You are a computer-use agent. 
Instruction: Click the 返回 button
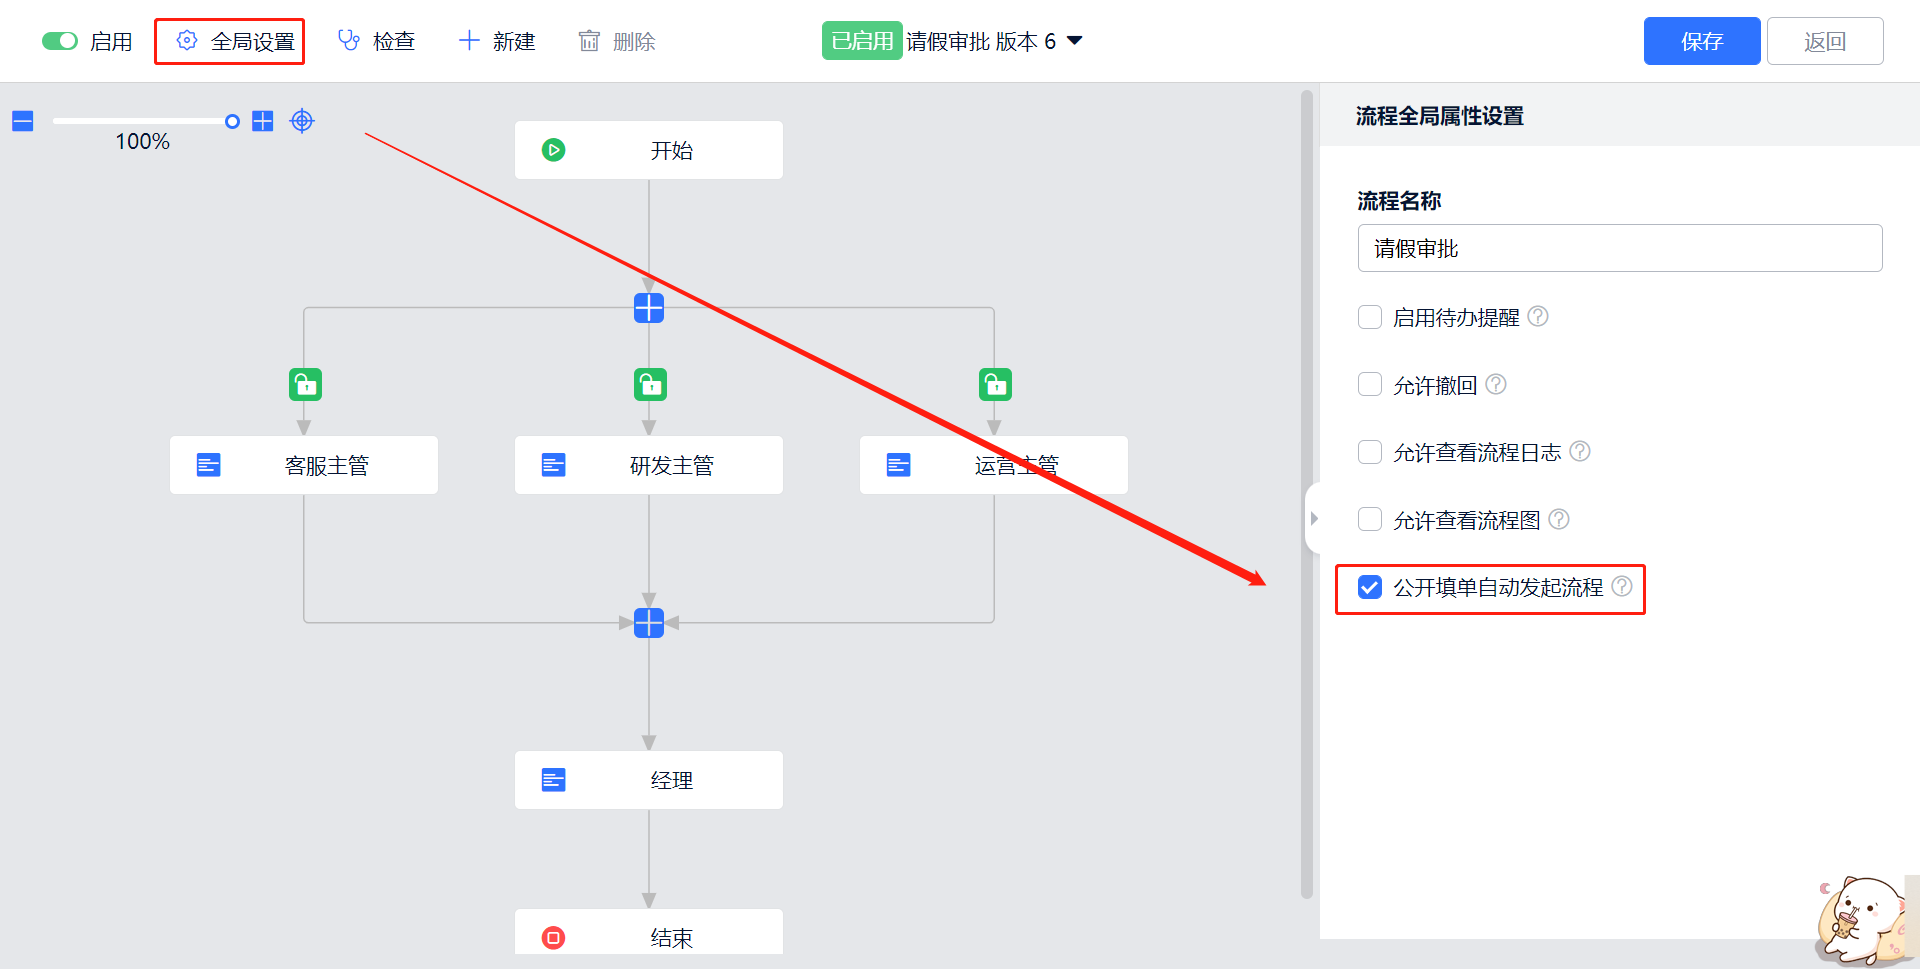tap(1824, 41)
